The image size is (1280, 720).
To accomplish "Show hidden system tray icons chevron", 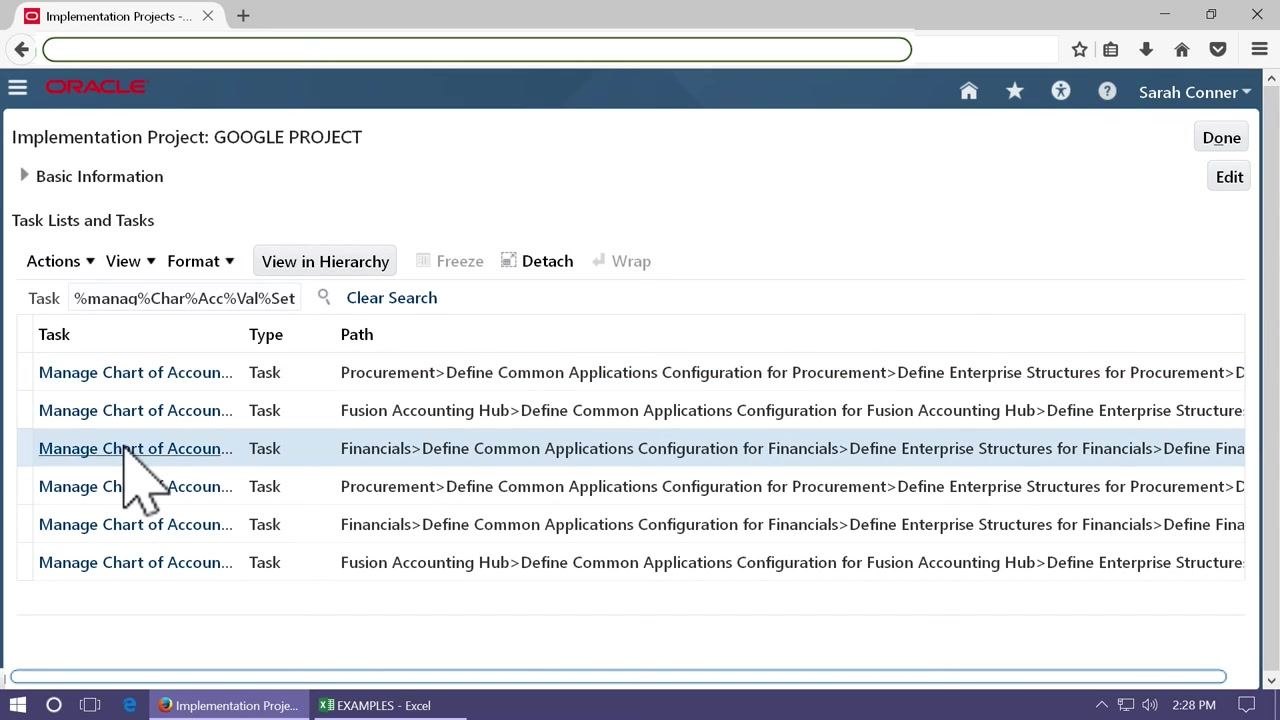I will point(1102,705).
